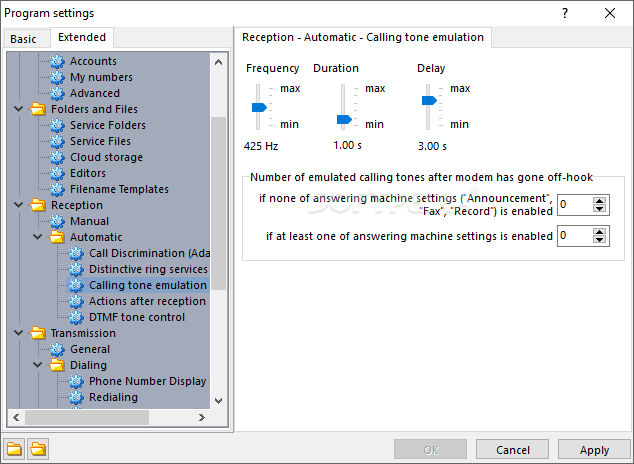The width and height of the screenshot is (634, 464).
Task: Select Cloud storage in the tree
Action: (106, 157)
